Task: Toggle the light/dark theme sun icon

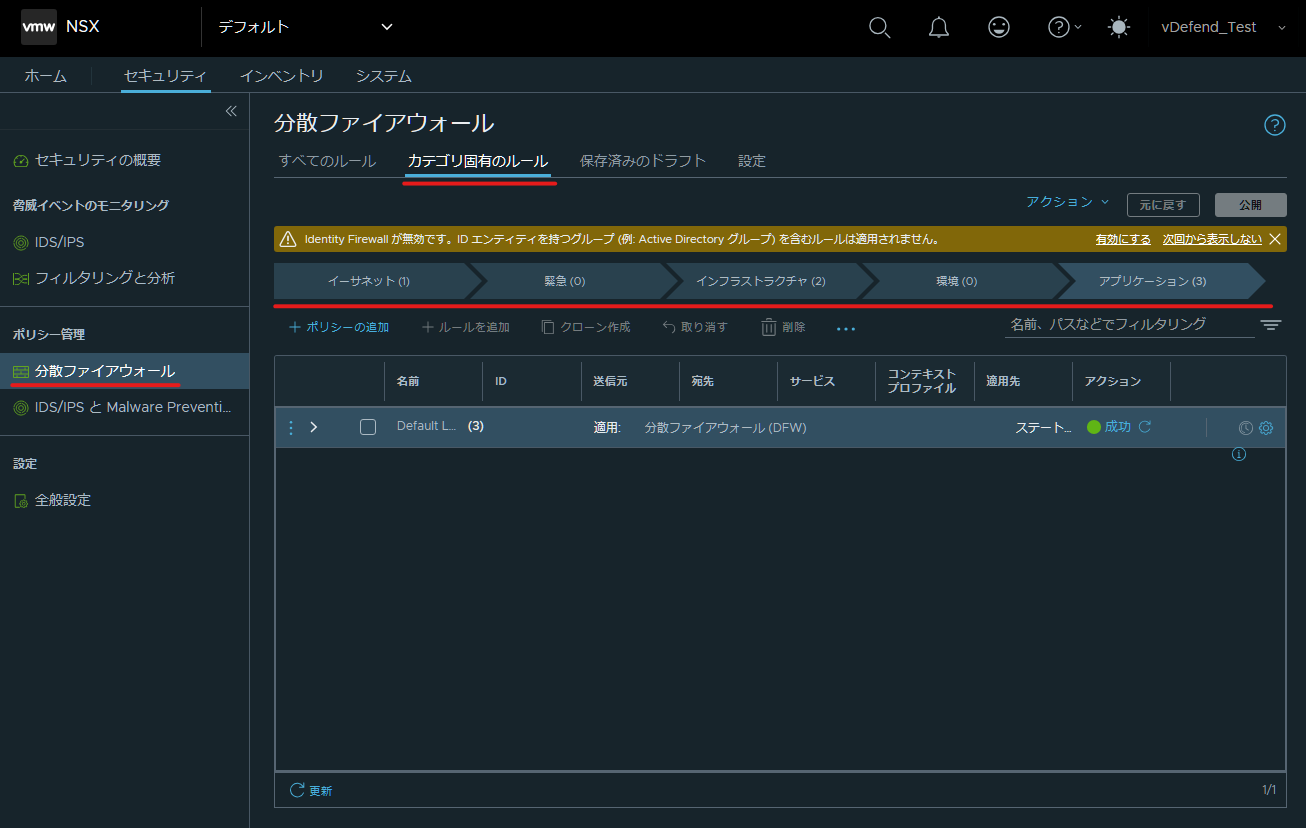Action: click(1119, 28)
